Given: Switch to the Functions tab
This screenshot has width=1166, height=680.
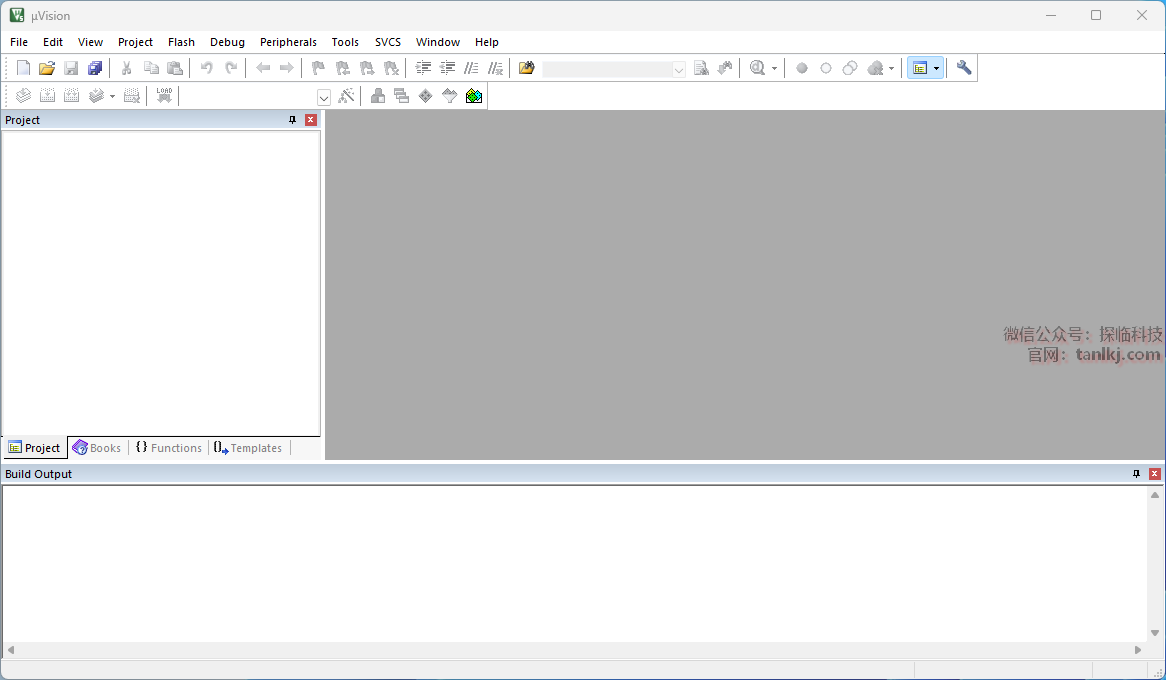Looking at the screenshot, I should [169, 448].
